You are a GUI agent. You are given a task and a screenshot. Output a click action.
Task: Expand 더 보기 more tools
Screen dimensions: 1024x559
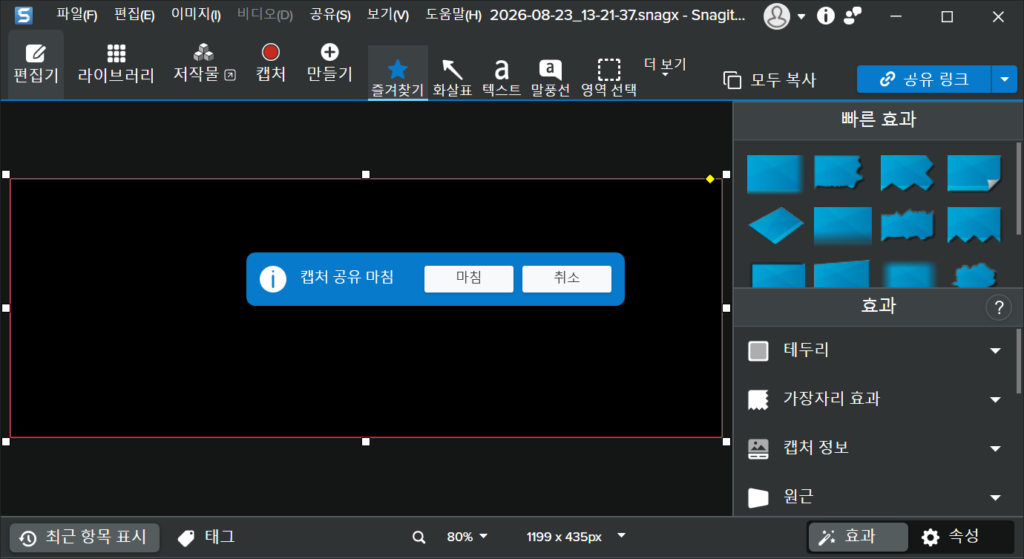(665, 66)
